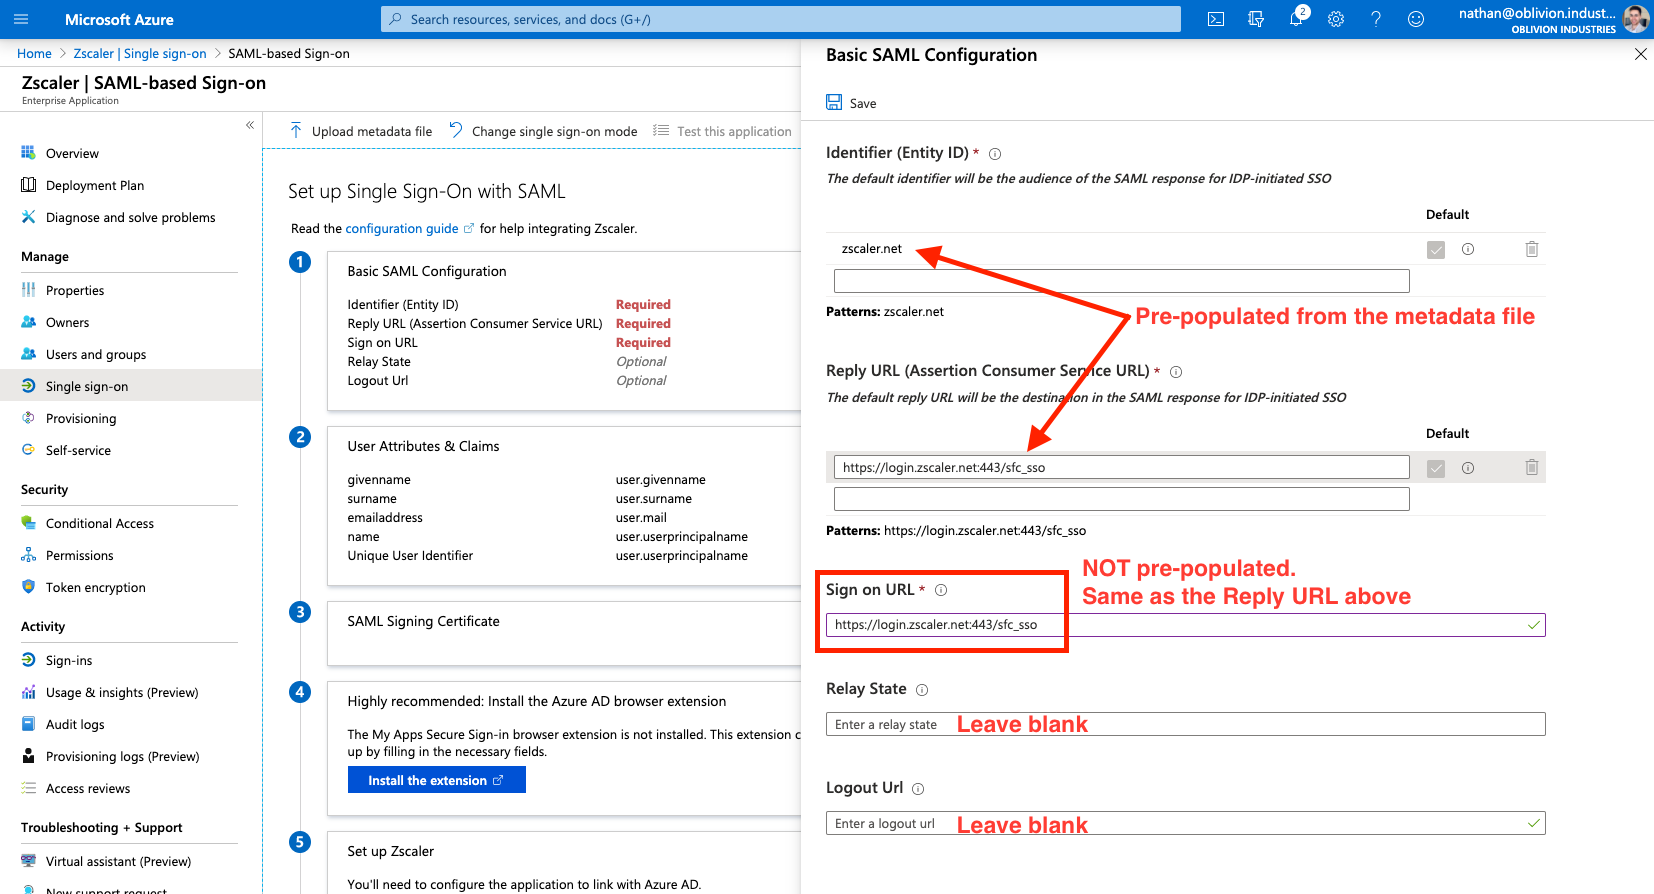1654x894 pixels.
Task: Toggle Default checkbox for the Reply URL
Action: click(1436, 468)
